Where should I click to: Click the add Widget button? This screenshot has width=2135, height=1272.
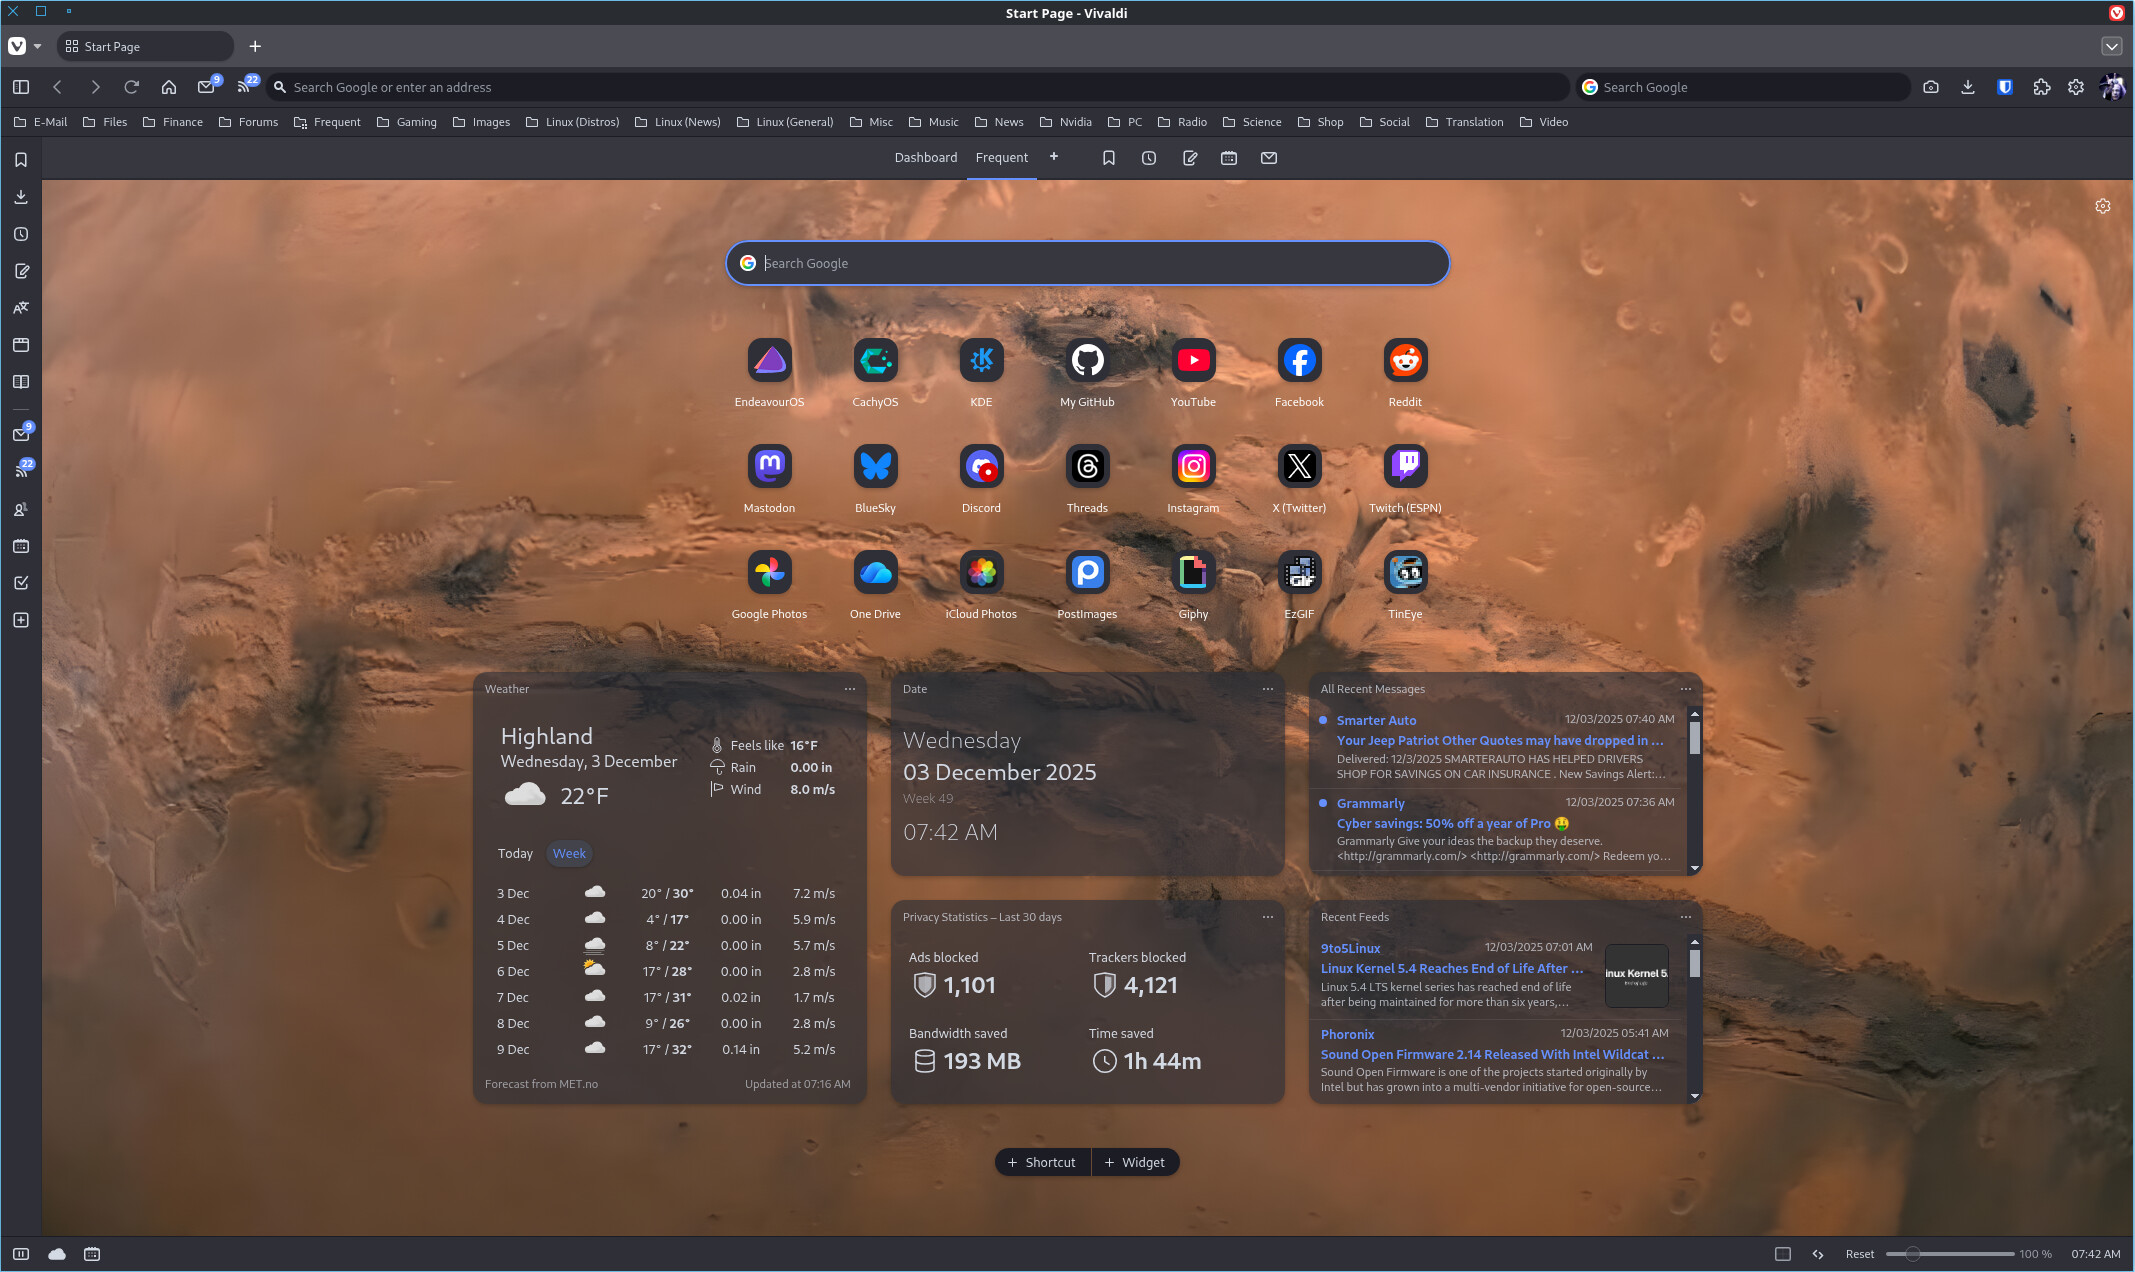[1135, 1162]
